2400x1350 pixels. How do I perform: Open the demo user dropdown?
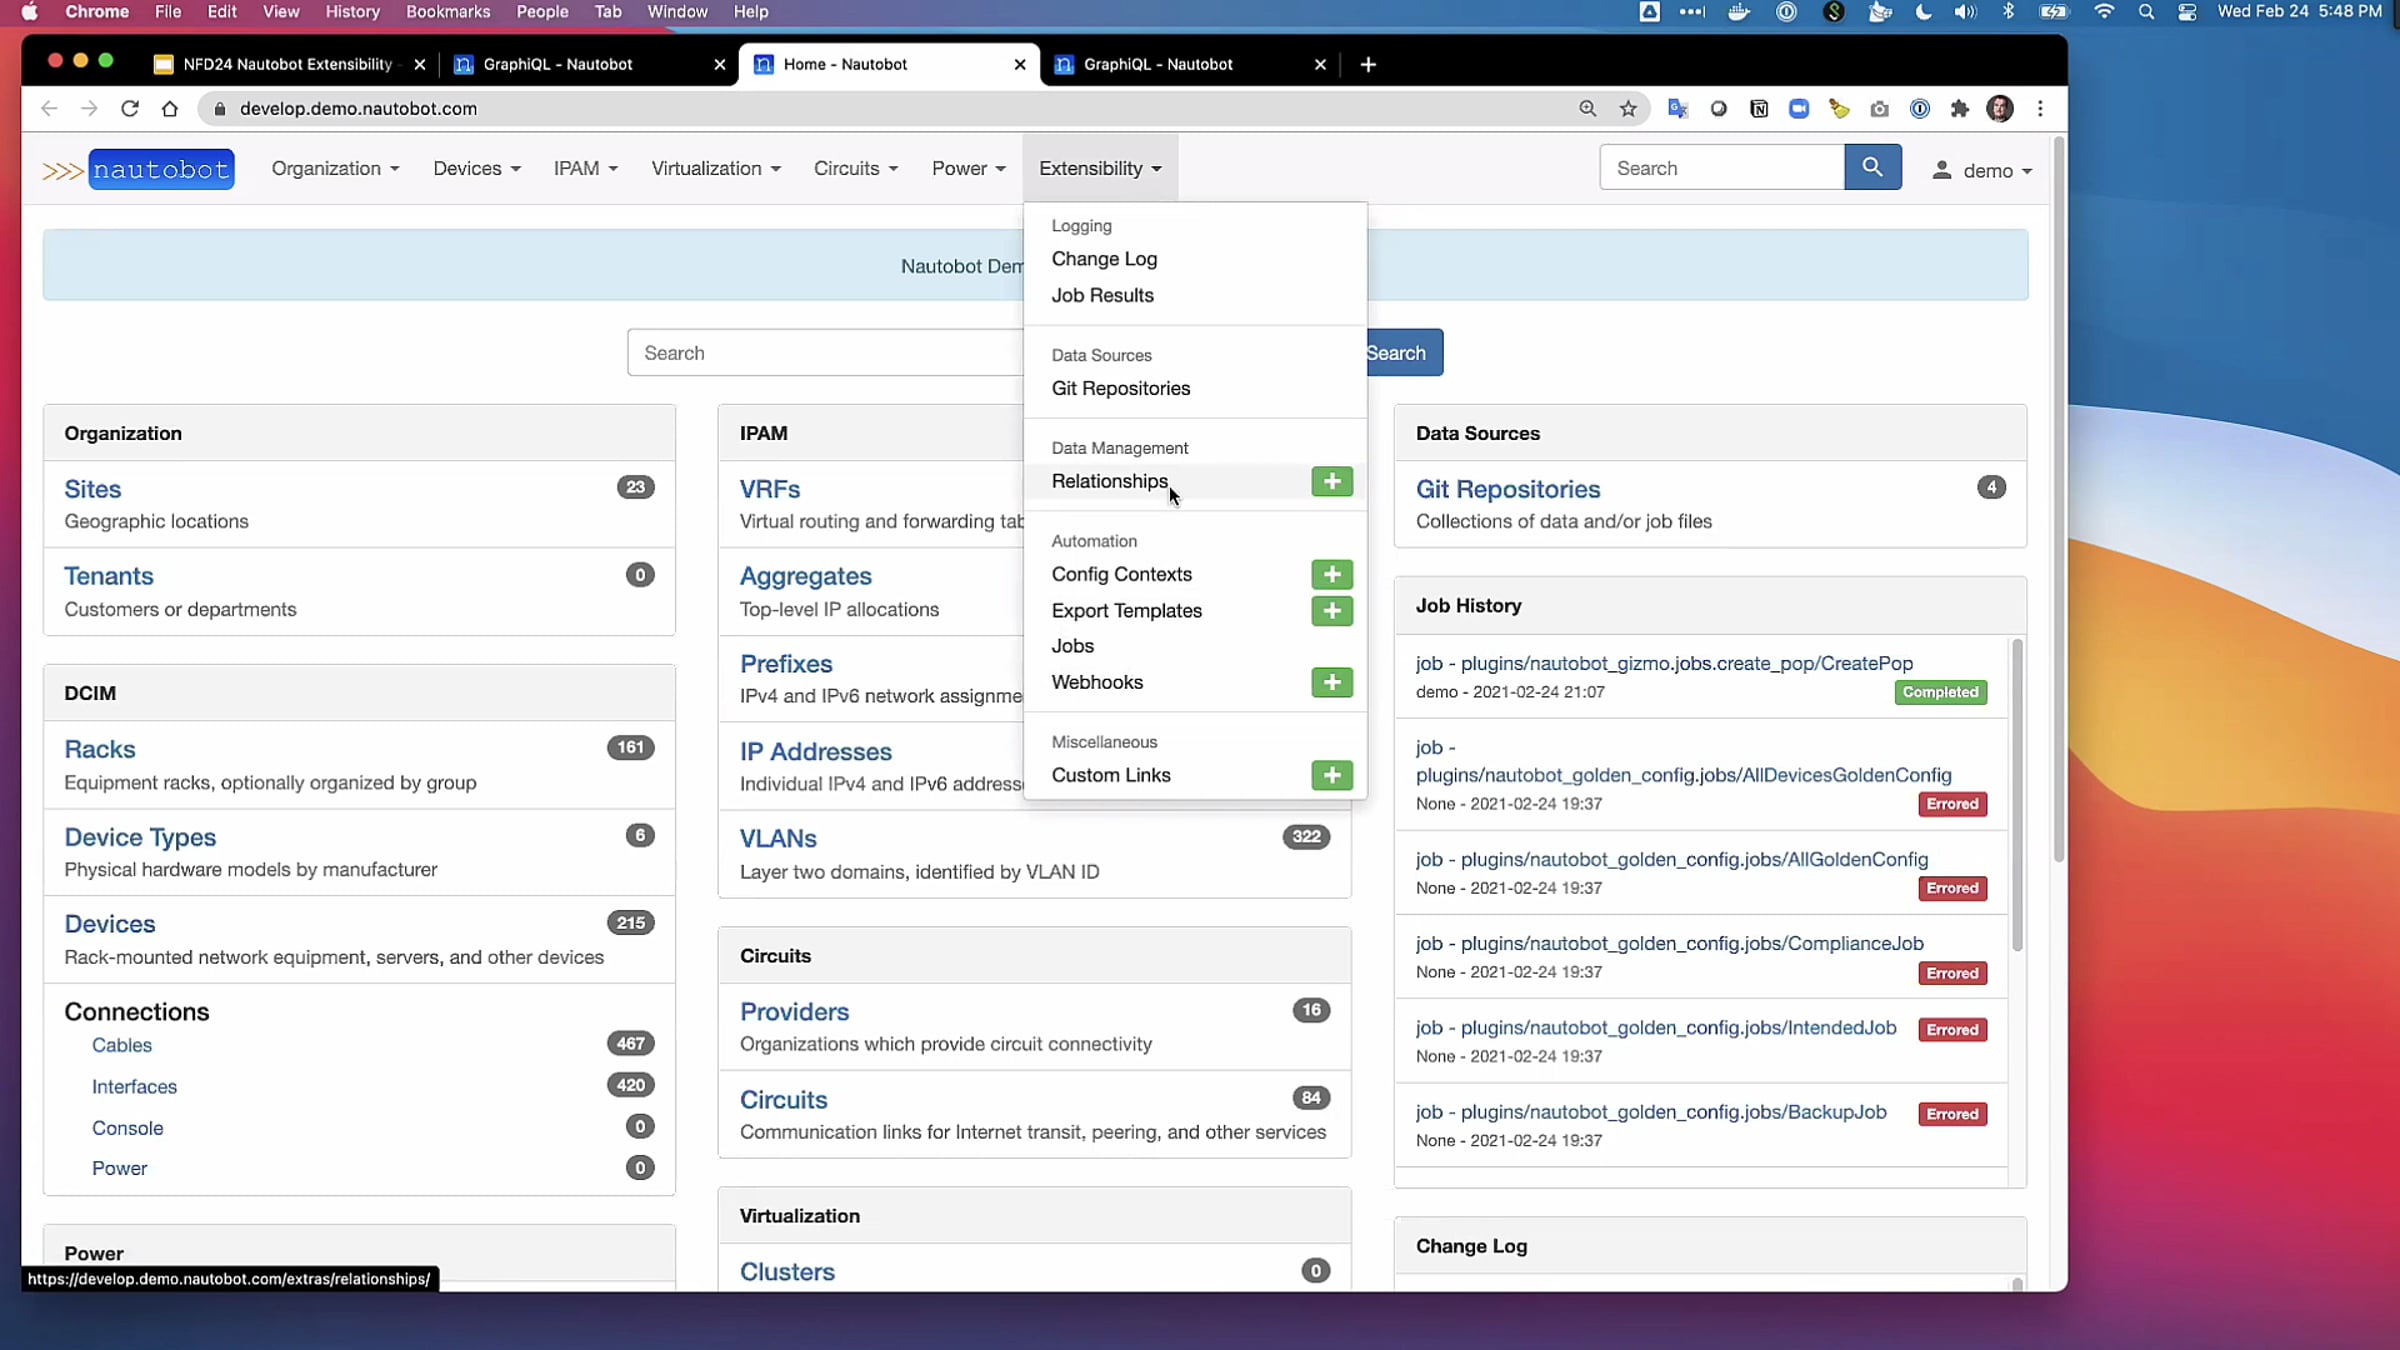tap(1986, 170)
